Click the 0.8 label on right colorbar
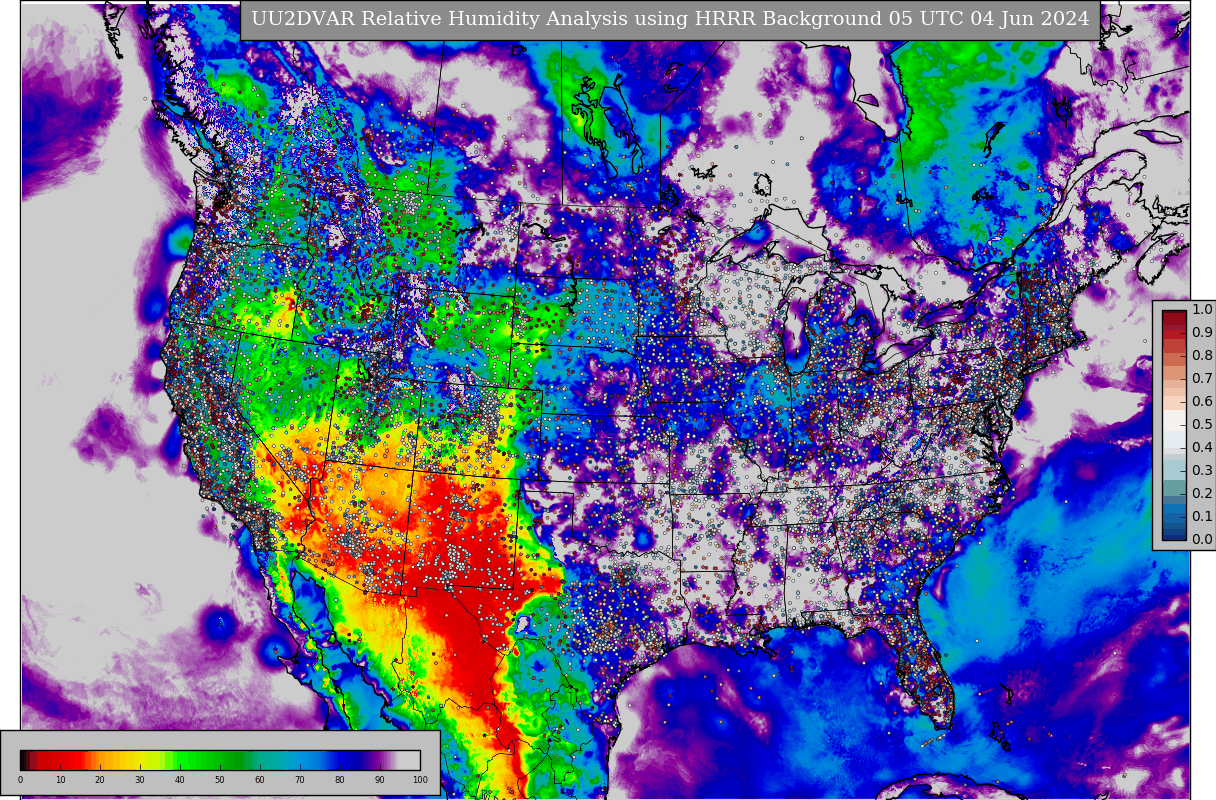The width and height of the screenshot is (1216, 800). coord(1202,356)
